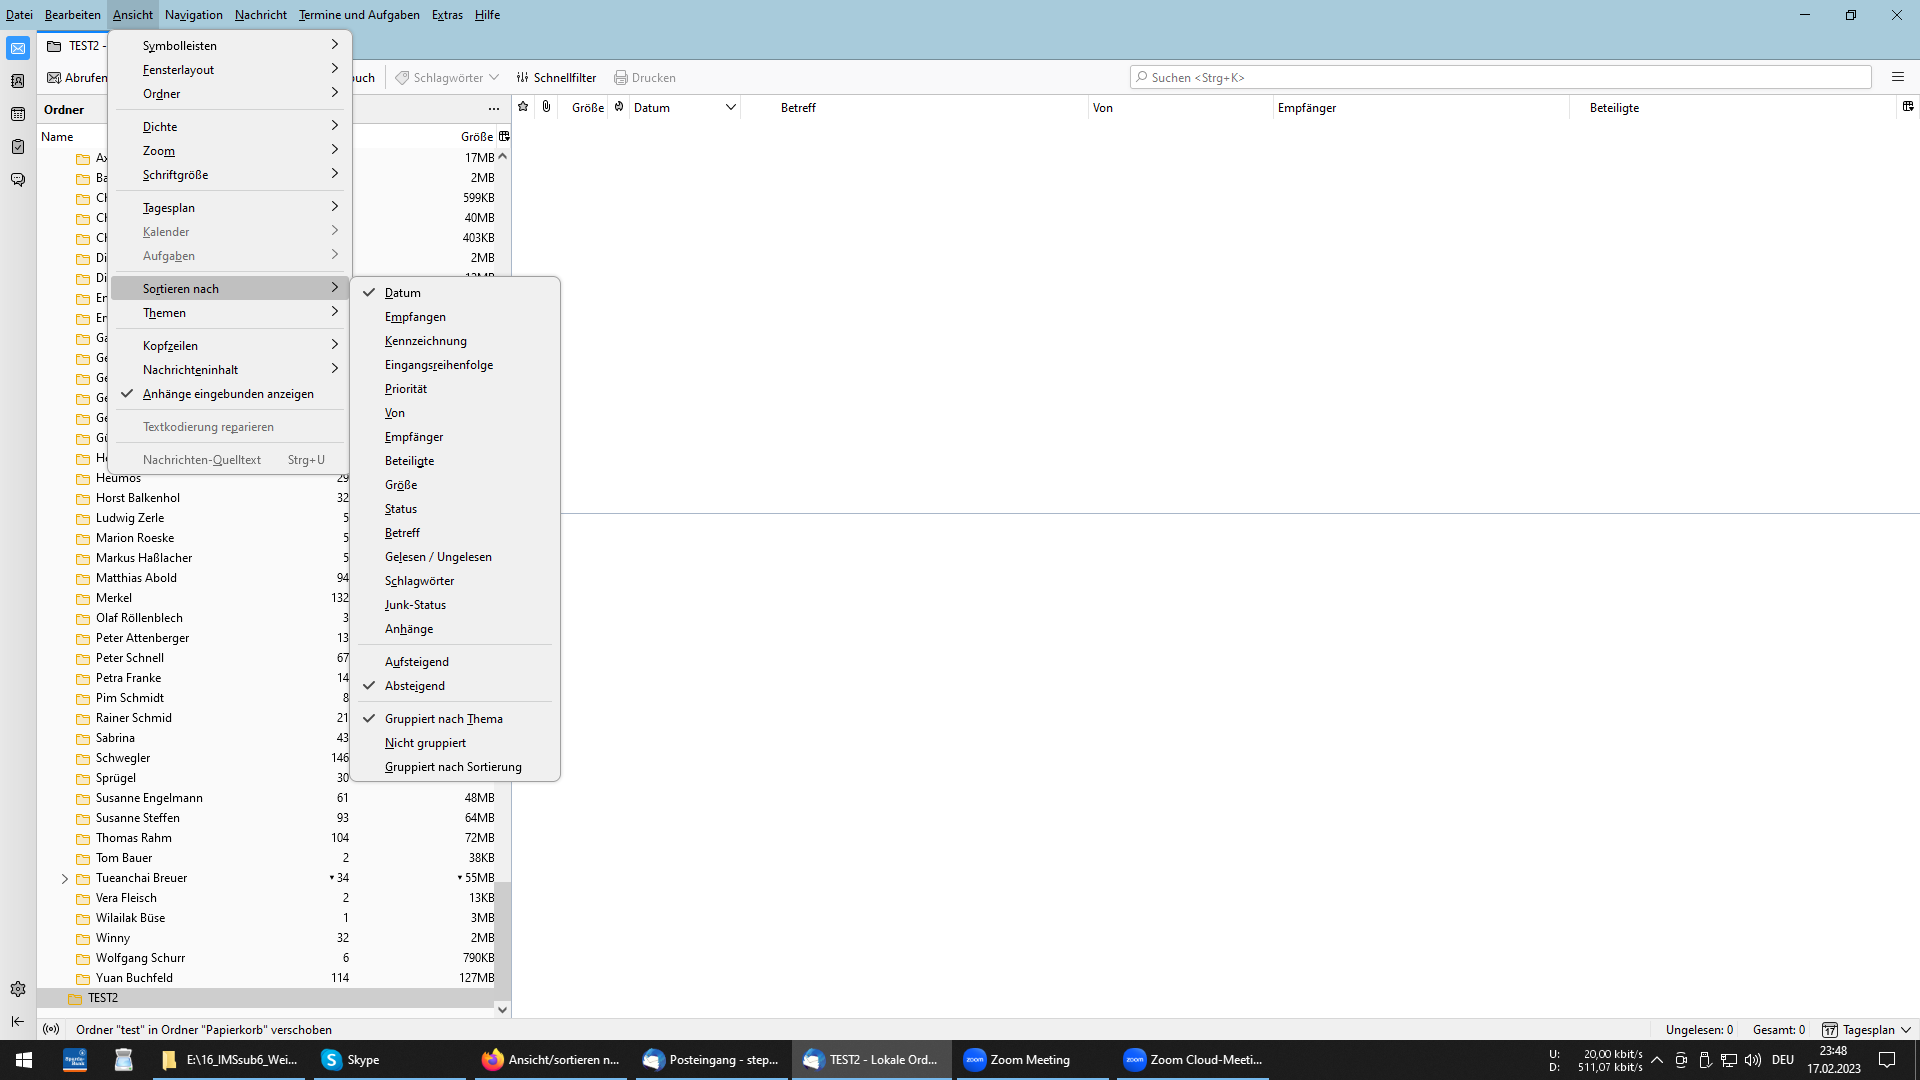Open the Extras menu
This screenshot has width=1920, height=1080.
click(x=447, y=15)
